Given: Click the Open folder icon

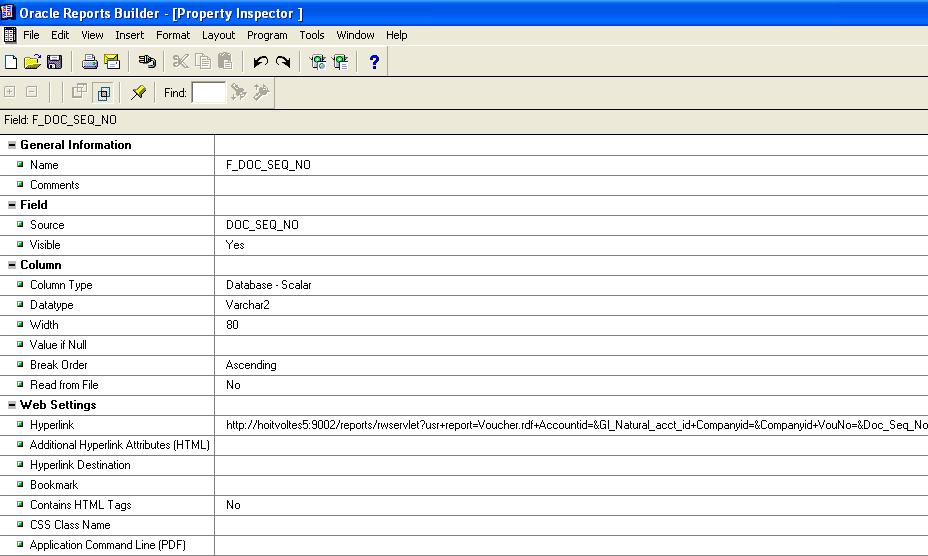Looking at the screenshot, I should [32, 62].
